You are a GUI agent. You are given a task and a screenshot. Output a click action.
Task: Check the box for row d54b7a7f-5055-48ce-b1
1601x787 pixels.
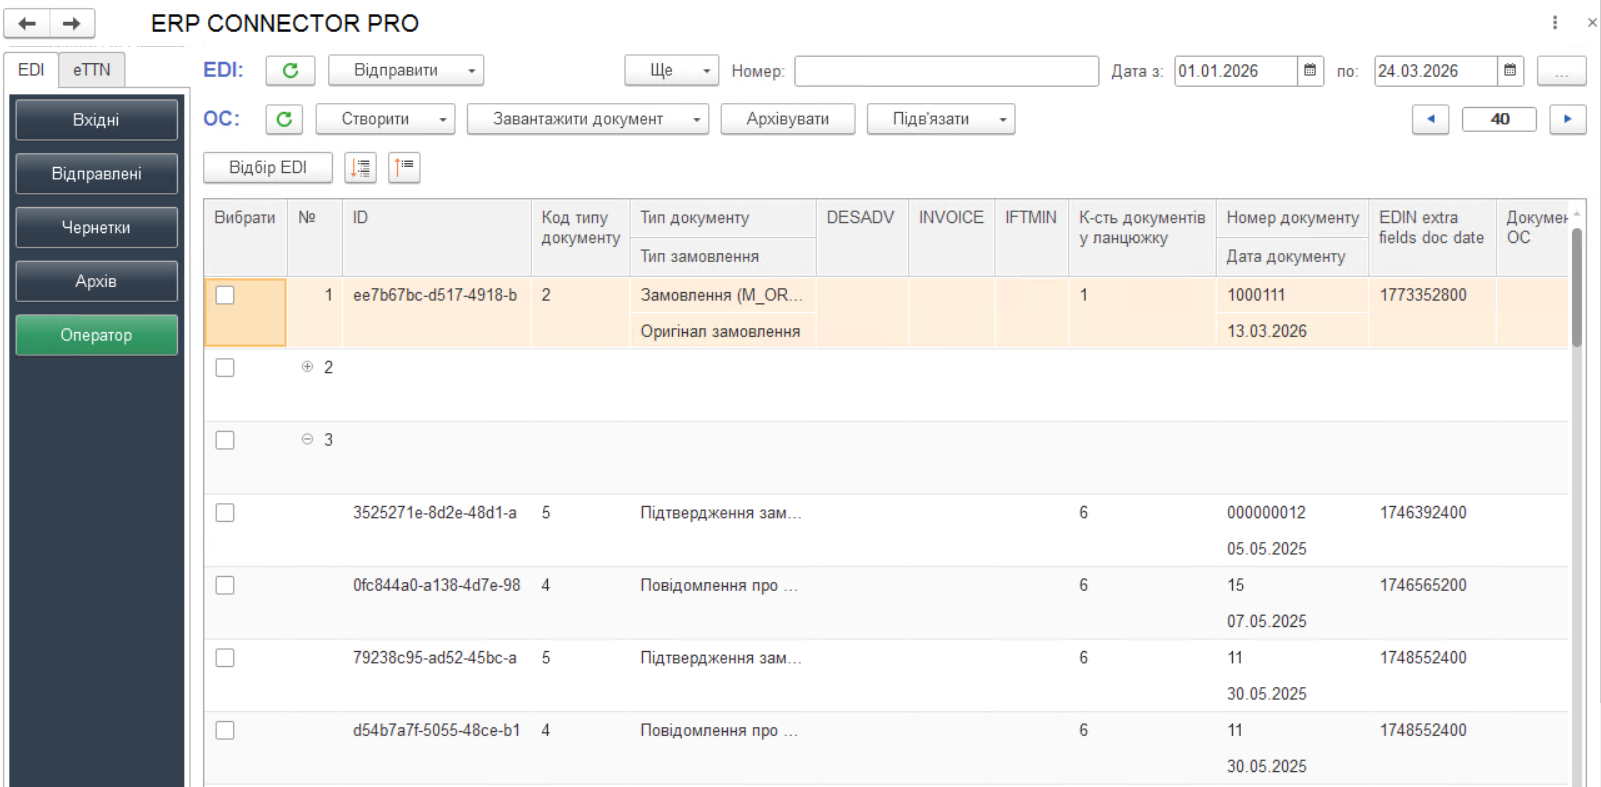225,731
